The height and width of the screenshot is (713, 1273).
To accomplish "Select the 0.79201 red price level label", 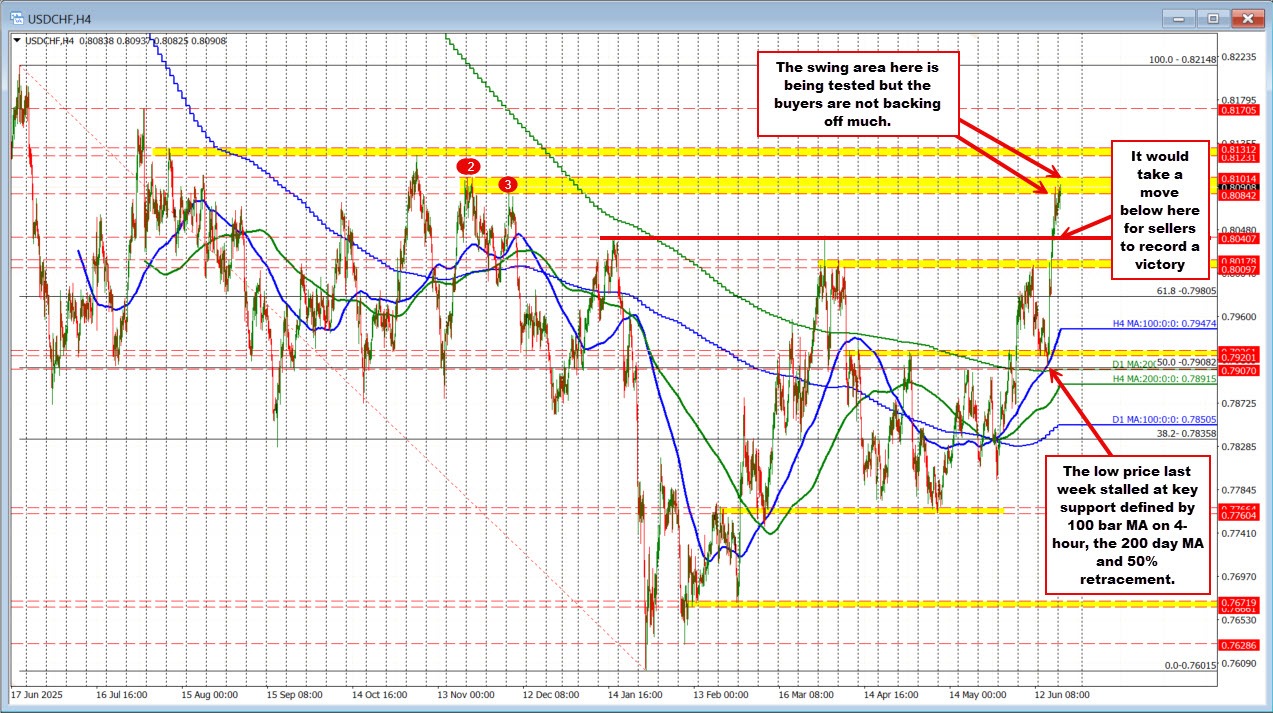I will (x=1237, y=358).
